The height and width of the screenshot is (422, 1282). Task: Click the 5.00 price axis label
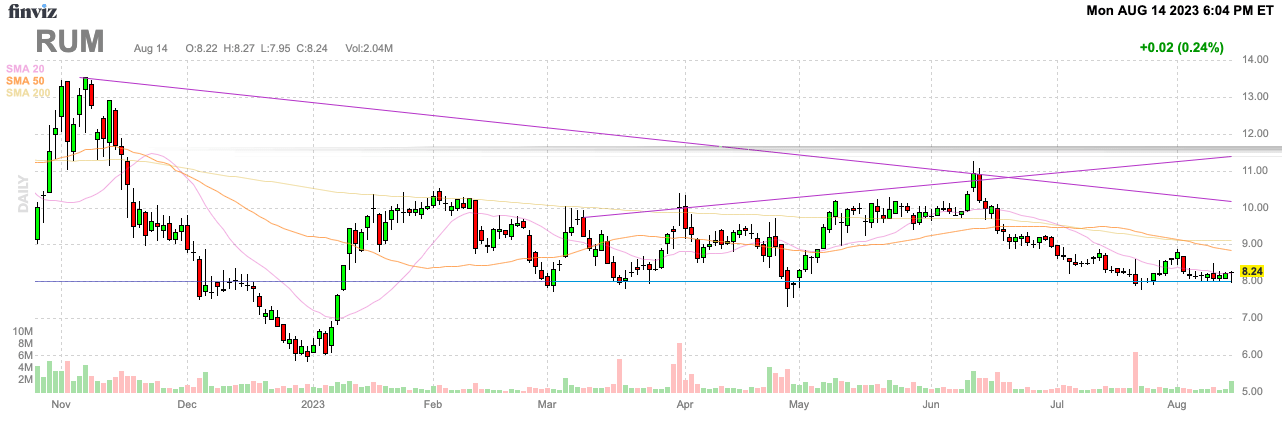[x=1254, y=392]
